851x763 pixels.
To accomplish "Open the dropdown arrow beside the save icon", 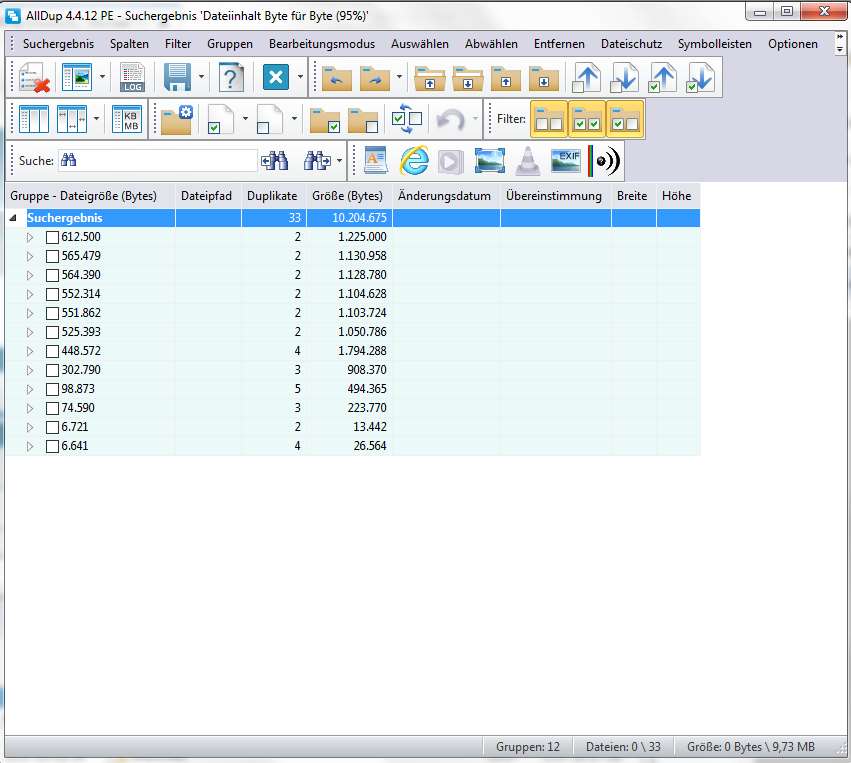I will tap(201, 77).
